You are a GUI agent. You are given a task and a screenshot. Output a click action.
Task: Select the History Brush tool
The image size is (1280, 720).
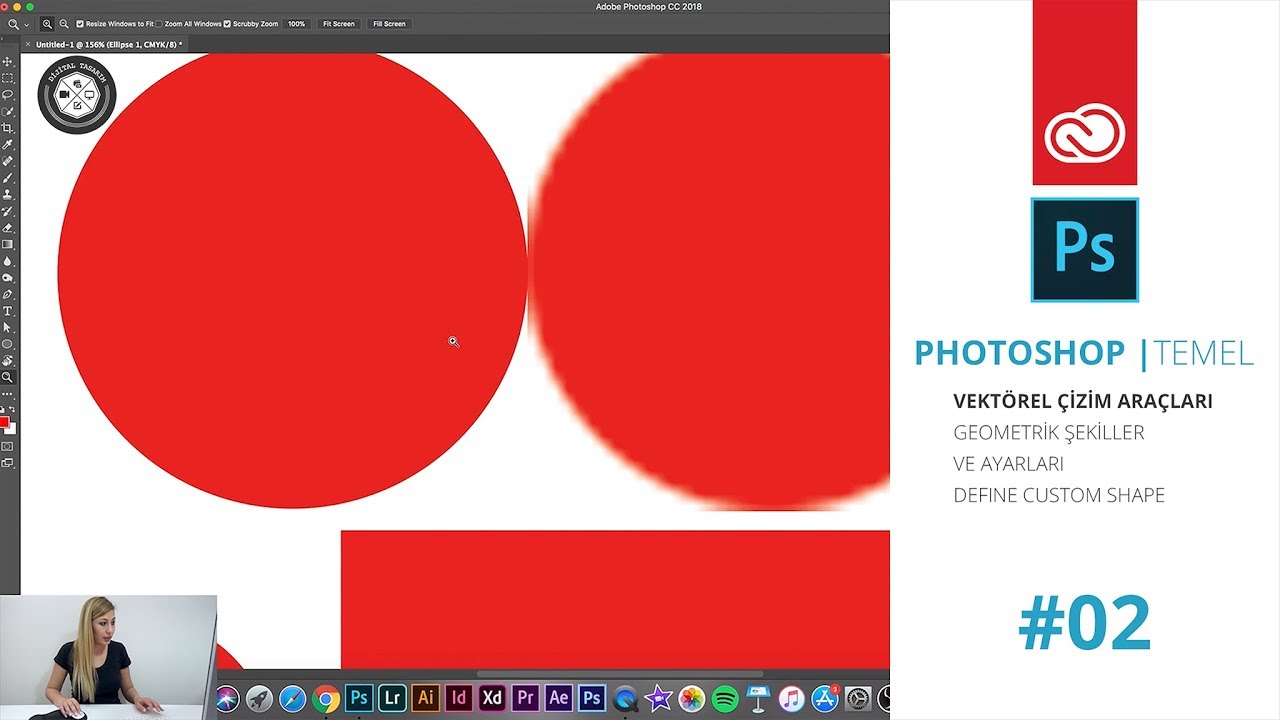pyautogui.click(x=8, y=211)
